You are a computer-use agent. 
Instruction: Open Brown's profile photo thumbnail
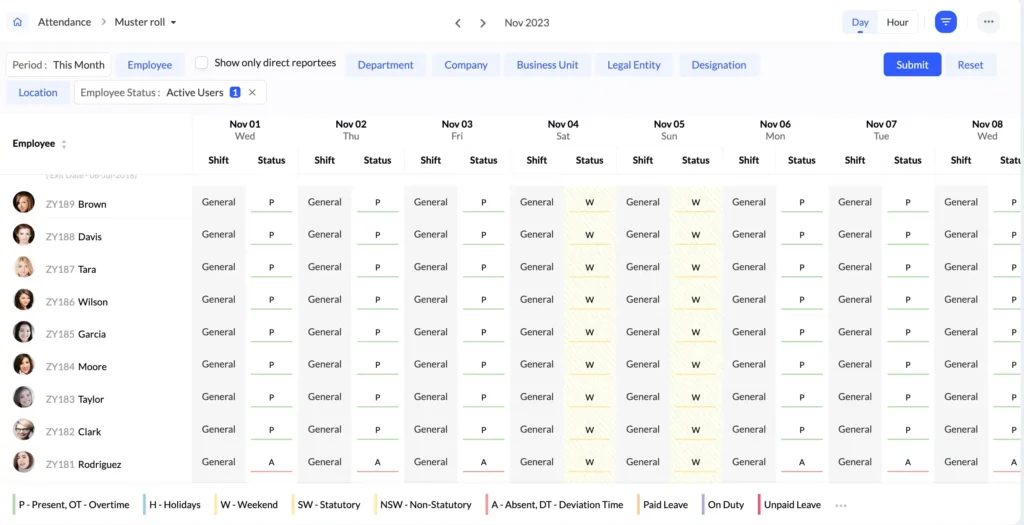pyautogui.click(x=23, y=203)
